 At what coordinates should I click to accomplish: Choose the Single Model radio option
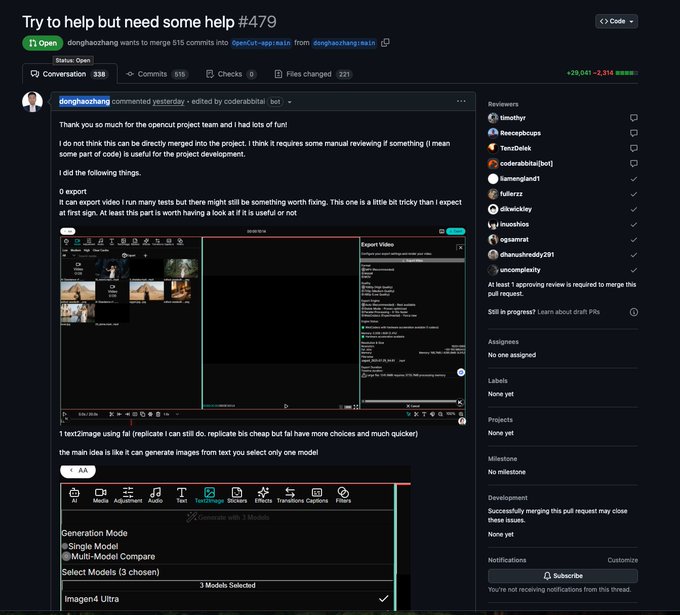(x=65, y=546)
